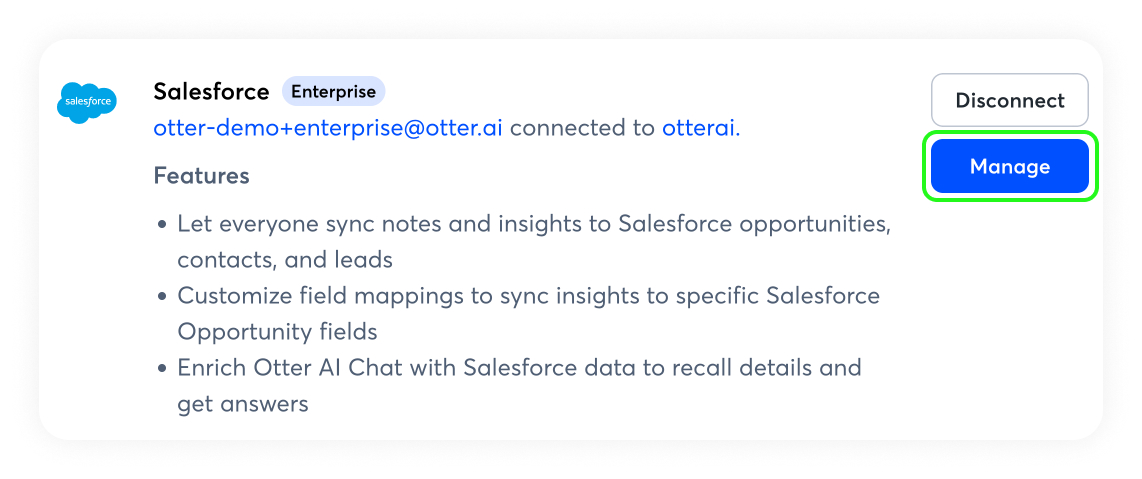1142x479 pixels.
Task: Open the otter-demo+enterprise@otter.ai email link
Action: point(328,128)
